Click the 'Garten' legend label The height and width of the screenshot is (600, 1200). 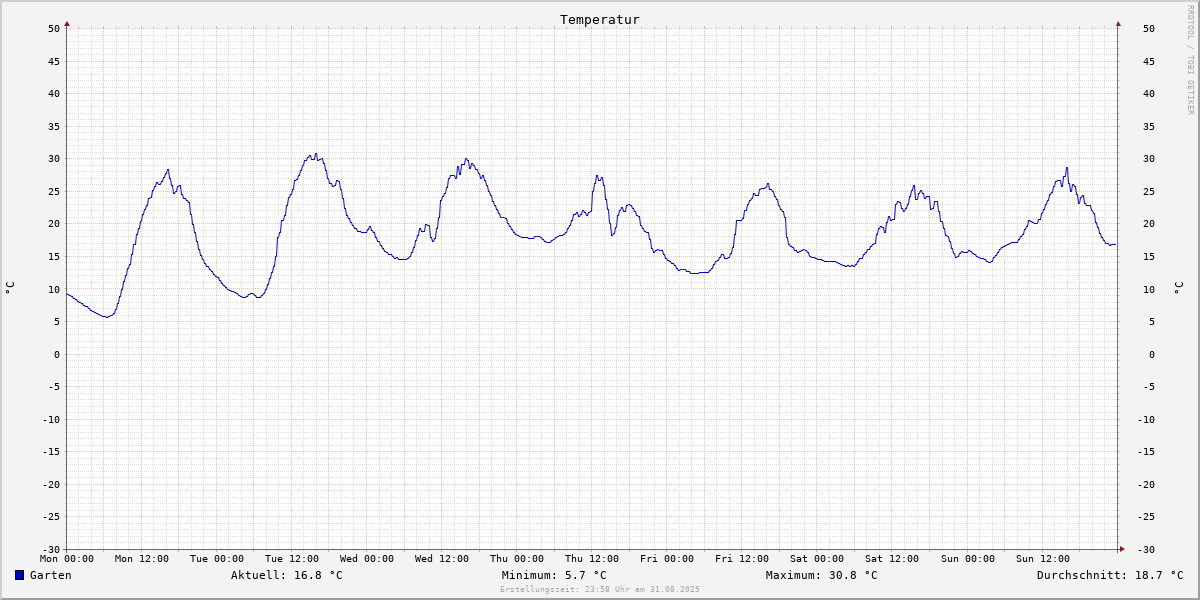(x=51, y=575)
